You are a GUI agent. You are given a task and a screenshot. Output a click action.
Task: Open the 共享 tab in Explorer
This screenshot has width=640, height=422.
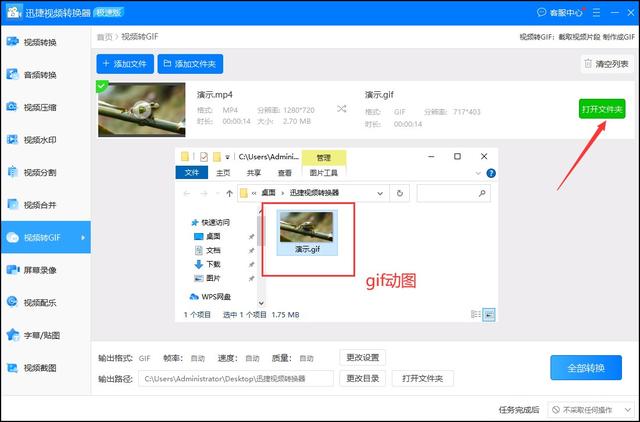pyautogui.click(x=254, y=173)
